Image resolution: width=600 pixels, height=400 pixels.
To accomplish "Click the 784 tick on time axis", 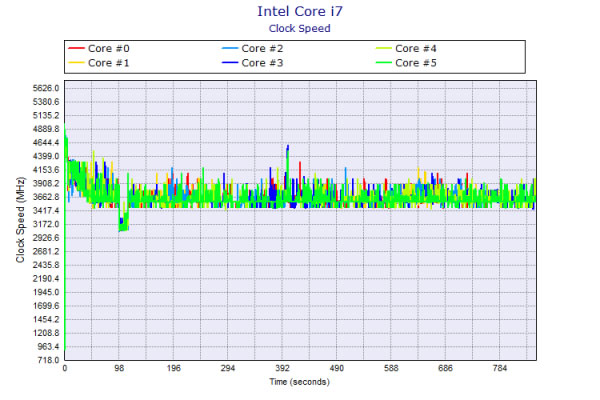I will pos(500,368).
